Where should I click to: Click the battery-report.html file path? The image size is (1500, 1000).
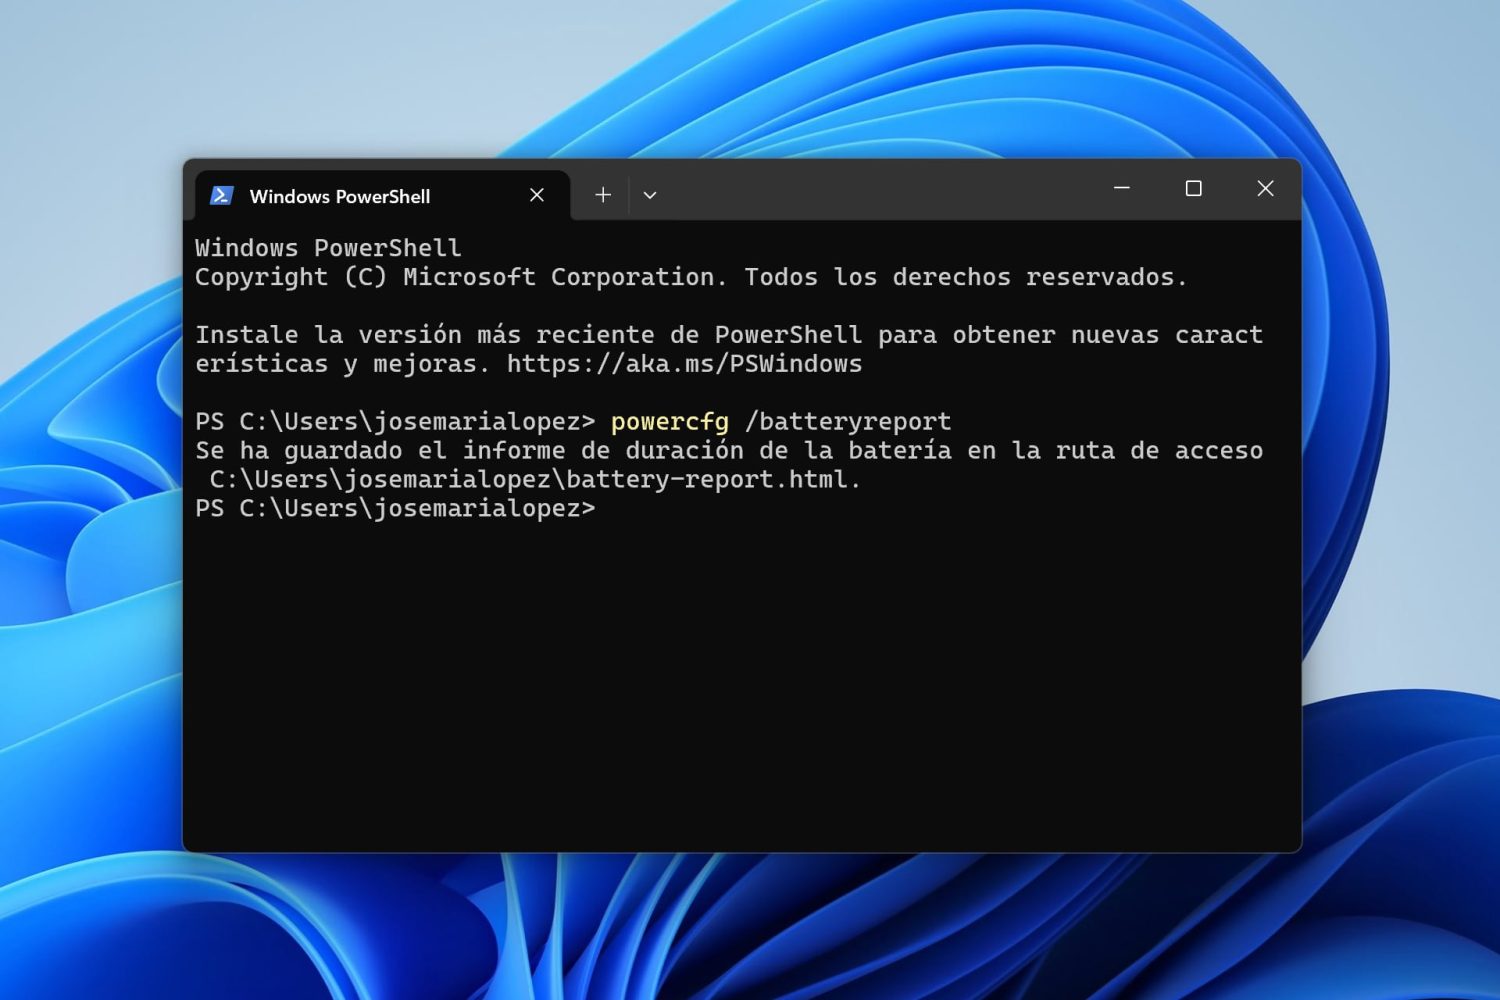533,479
